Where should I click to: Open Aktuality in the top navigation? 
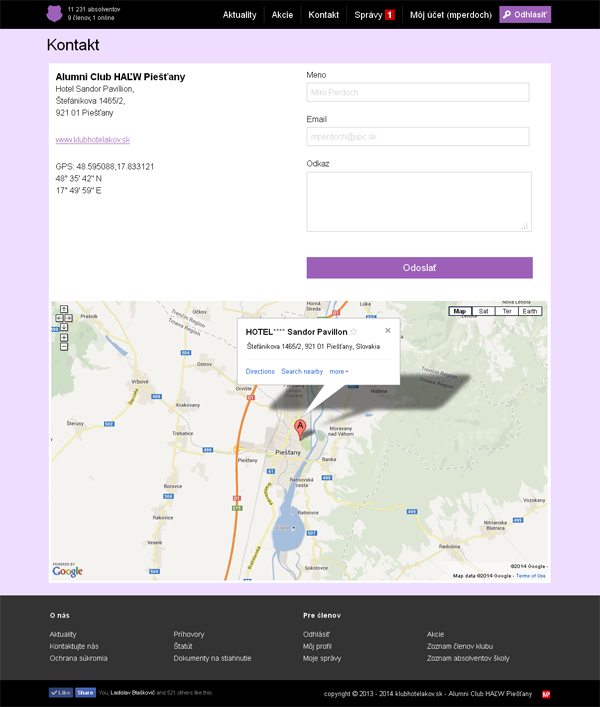tap(239, 15)
